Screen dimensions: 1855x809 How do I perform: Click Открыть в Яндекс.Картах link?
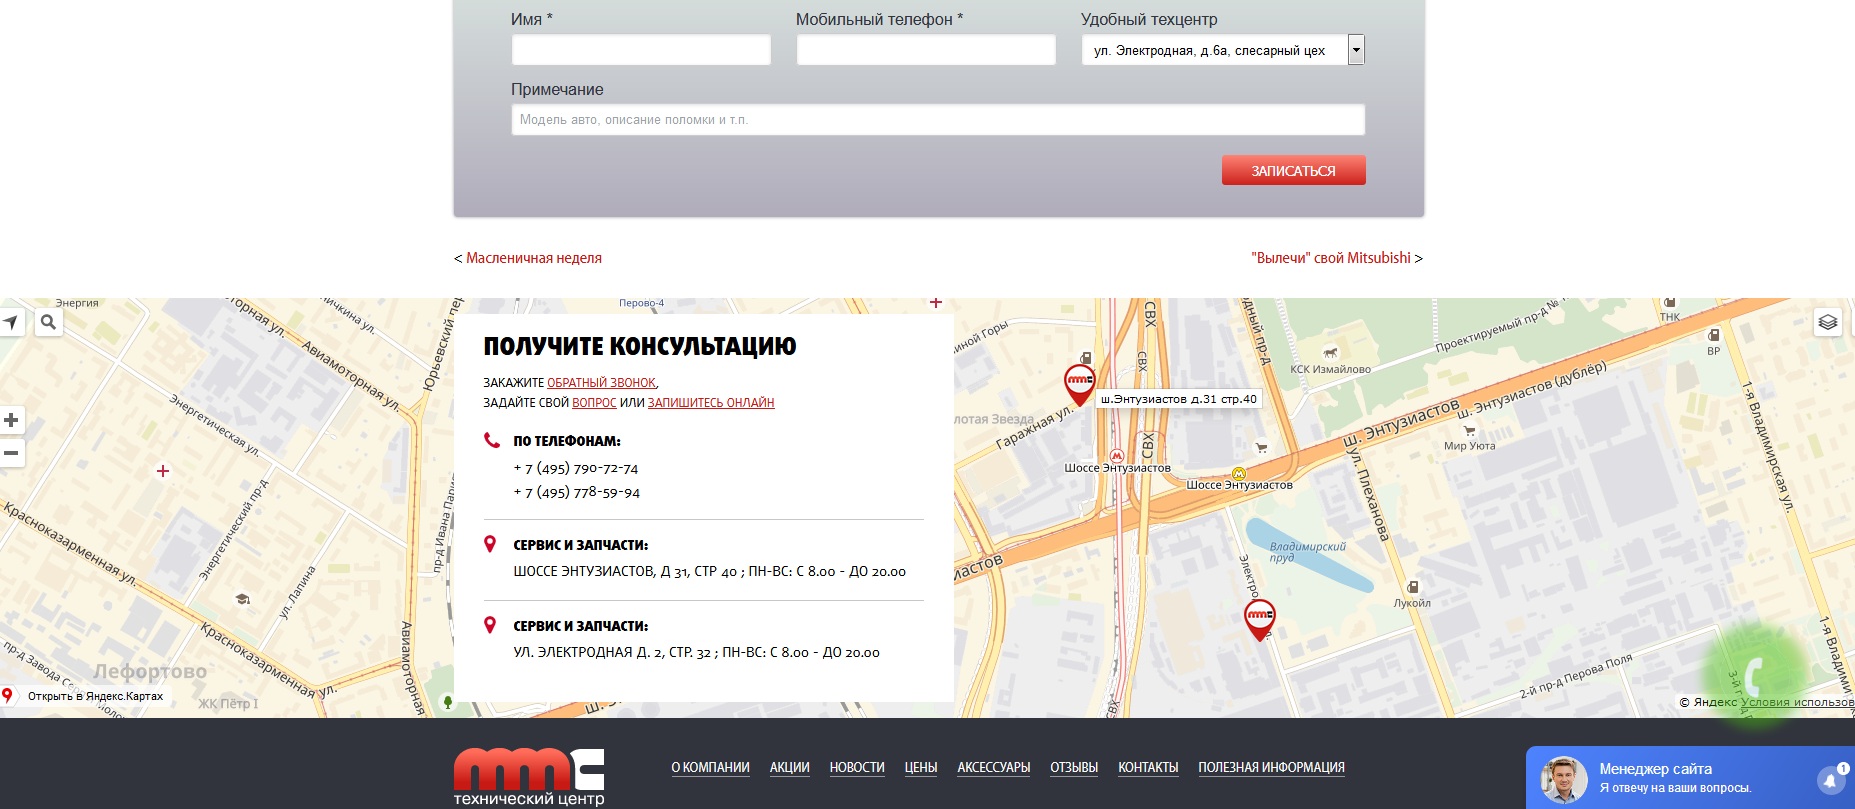(x=94, y=696)
